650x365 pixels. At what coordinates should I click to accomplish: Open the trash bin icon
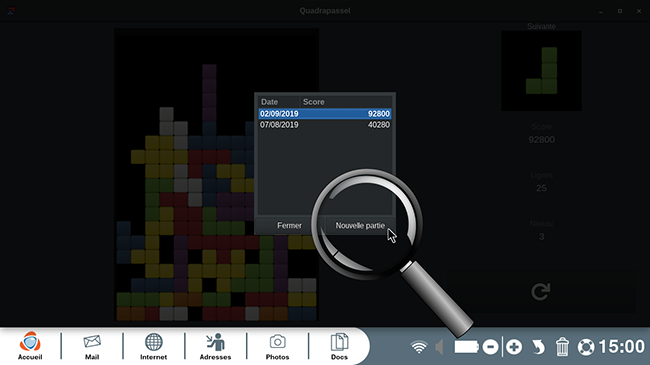(562, 346)
